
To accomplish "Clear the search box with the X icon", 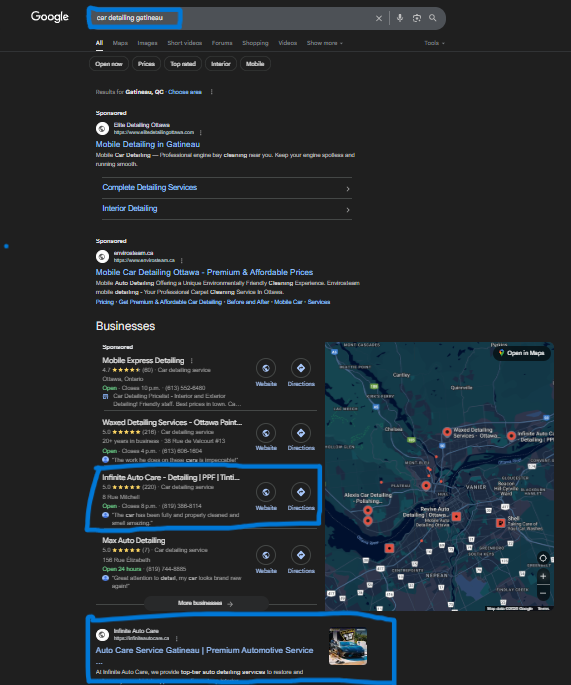I will (x=379, y=18).
